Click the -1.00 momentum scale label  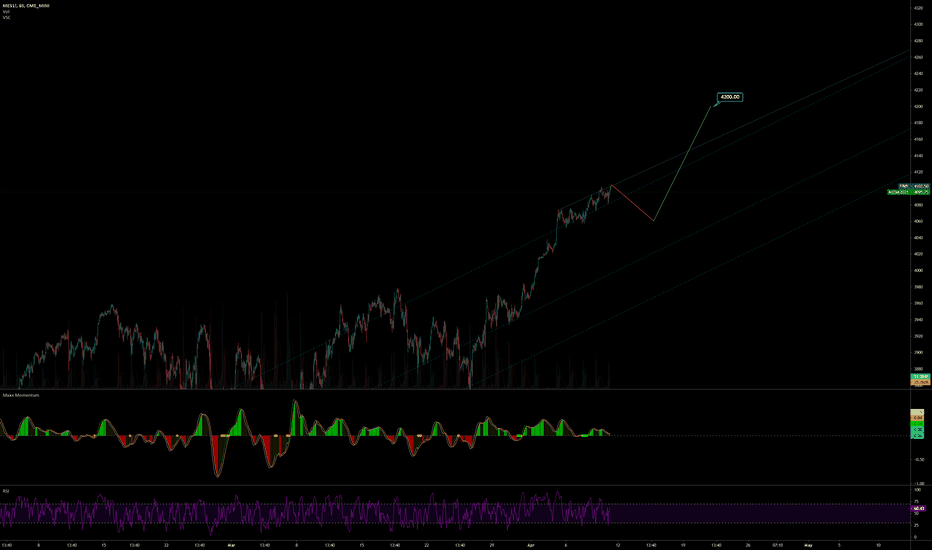pos(919,483)
